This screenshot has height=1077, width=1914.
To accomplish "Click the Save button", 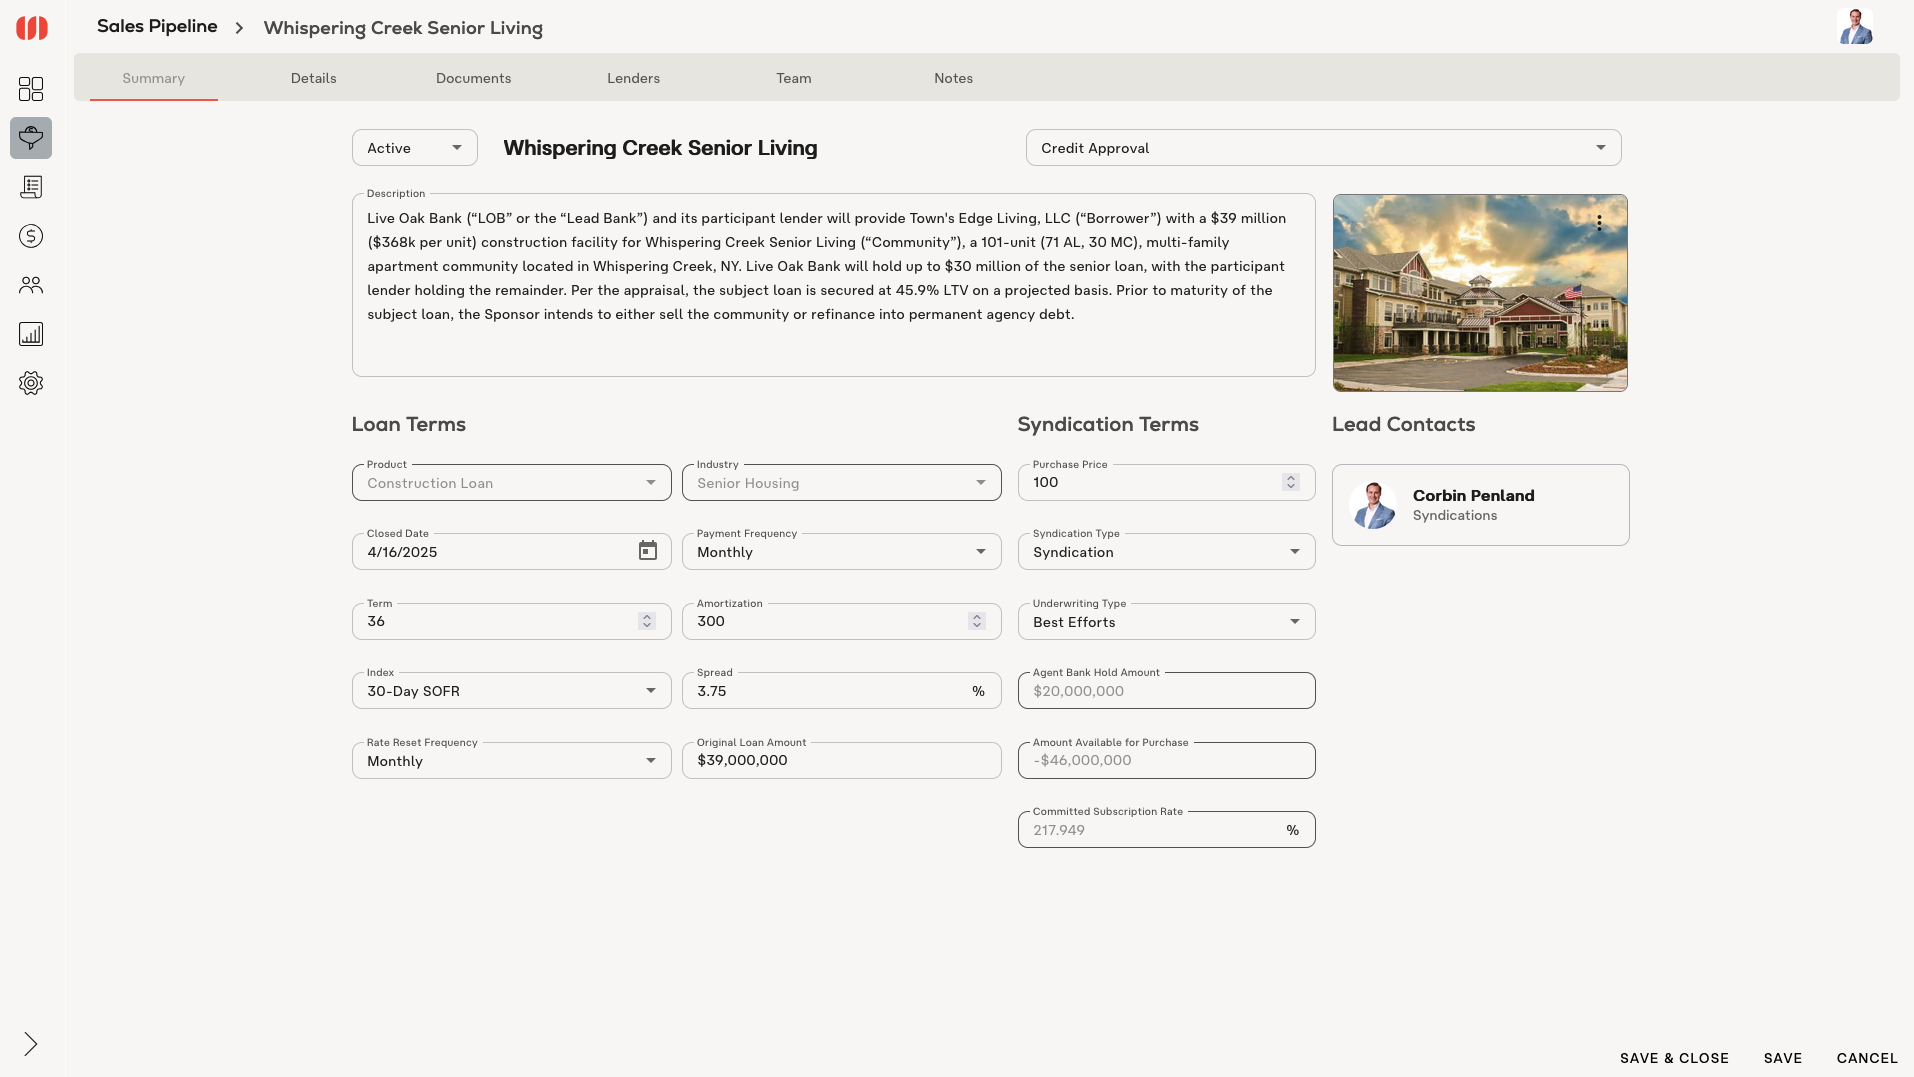I will tap(1783, 1058).
